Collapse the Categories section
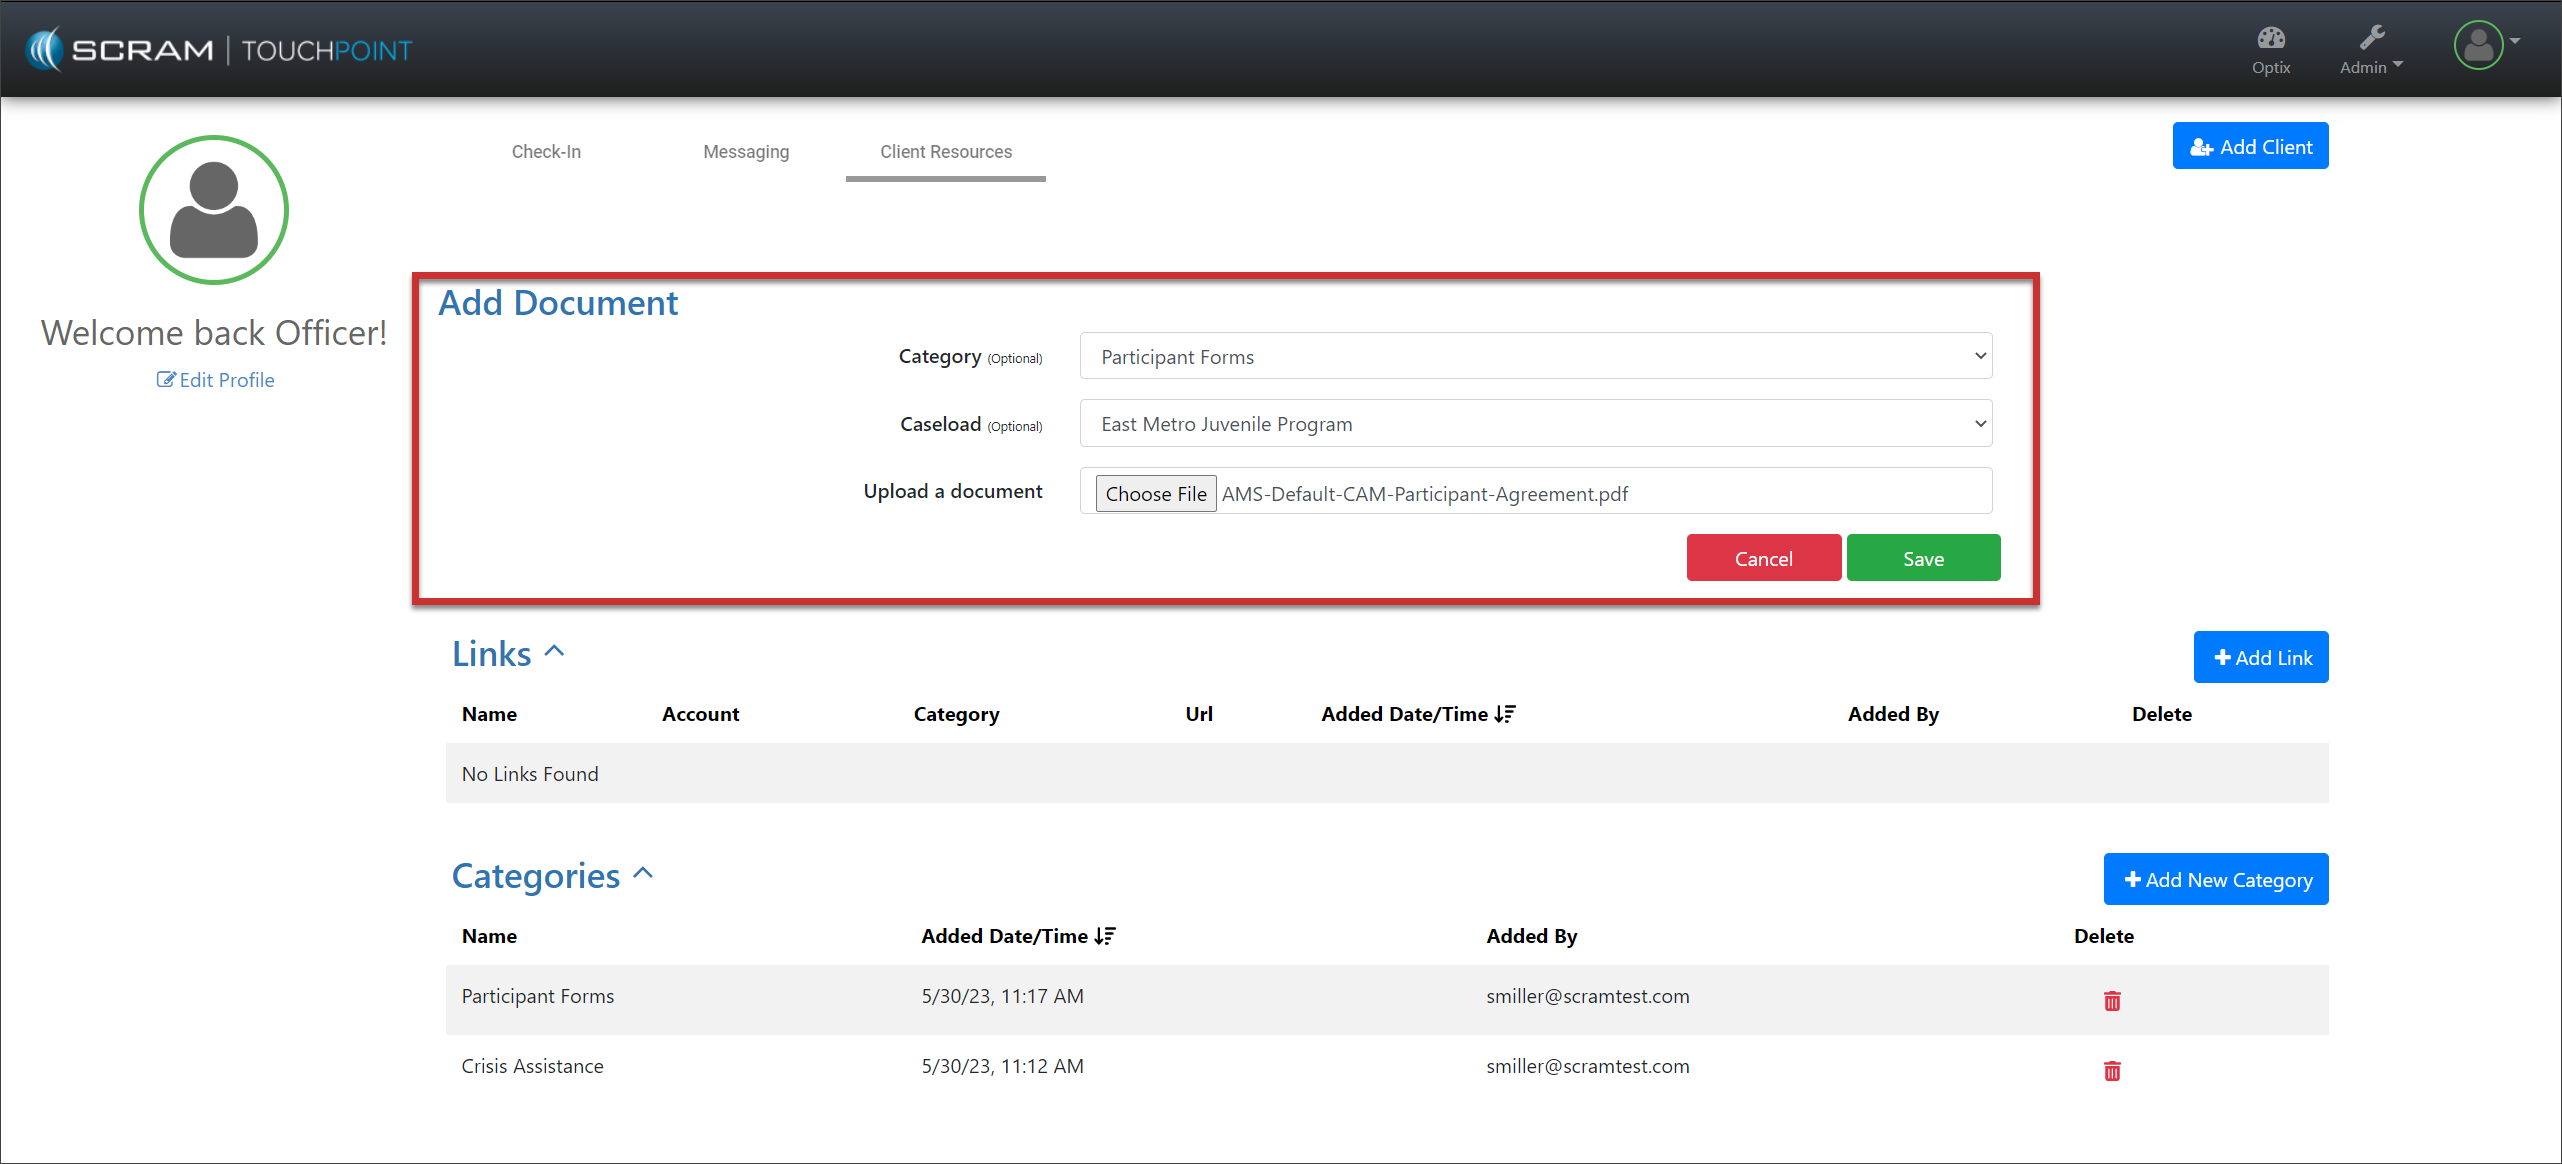 (x=644, y=874)
